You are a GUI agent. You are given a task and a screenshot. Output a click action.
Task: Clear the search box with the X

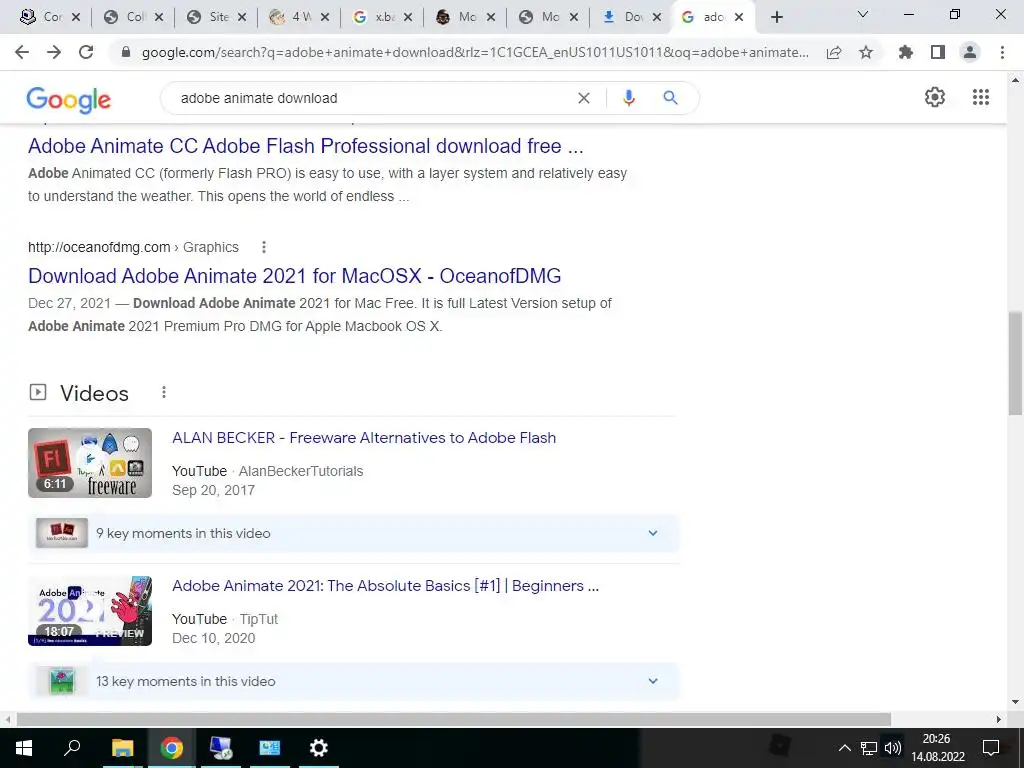[584, 98]
